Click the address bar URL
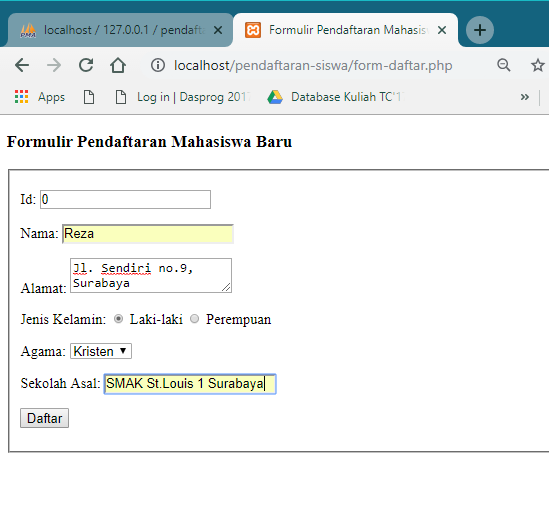549x526 pixels. point(313,65)
